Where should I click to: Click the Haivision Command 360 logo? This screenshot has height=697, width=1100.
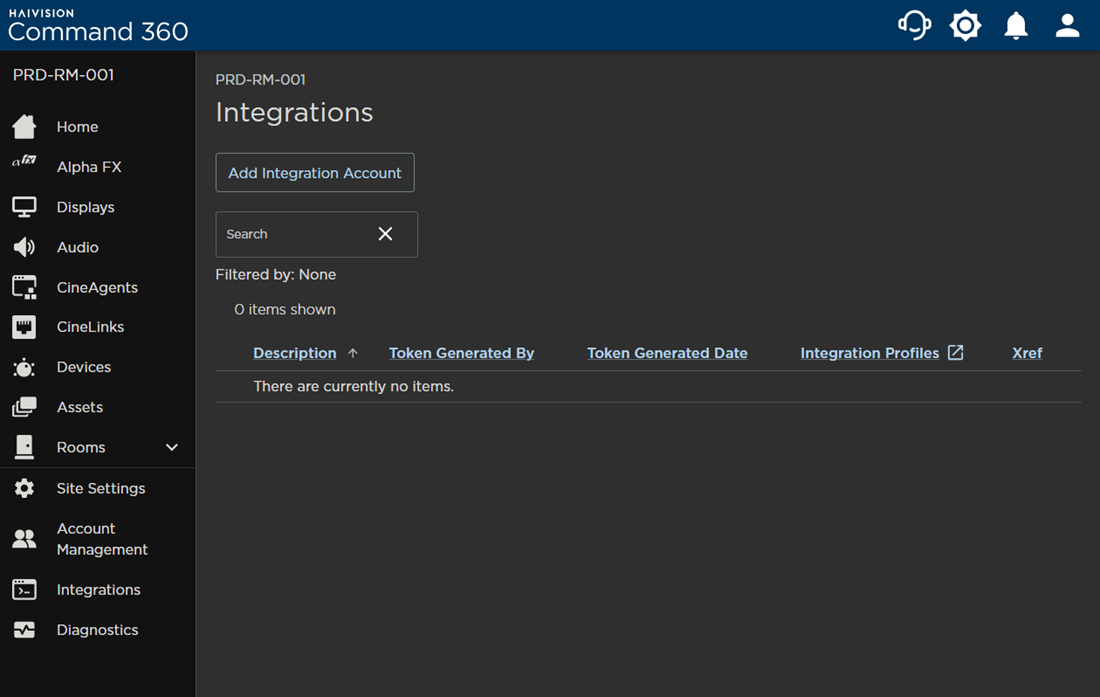[x=98, y=25]
